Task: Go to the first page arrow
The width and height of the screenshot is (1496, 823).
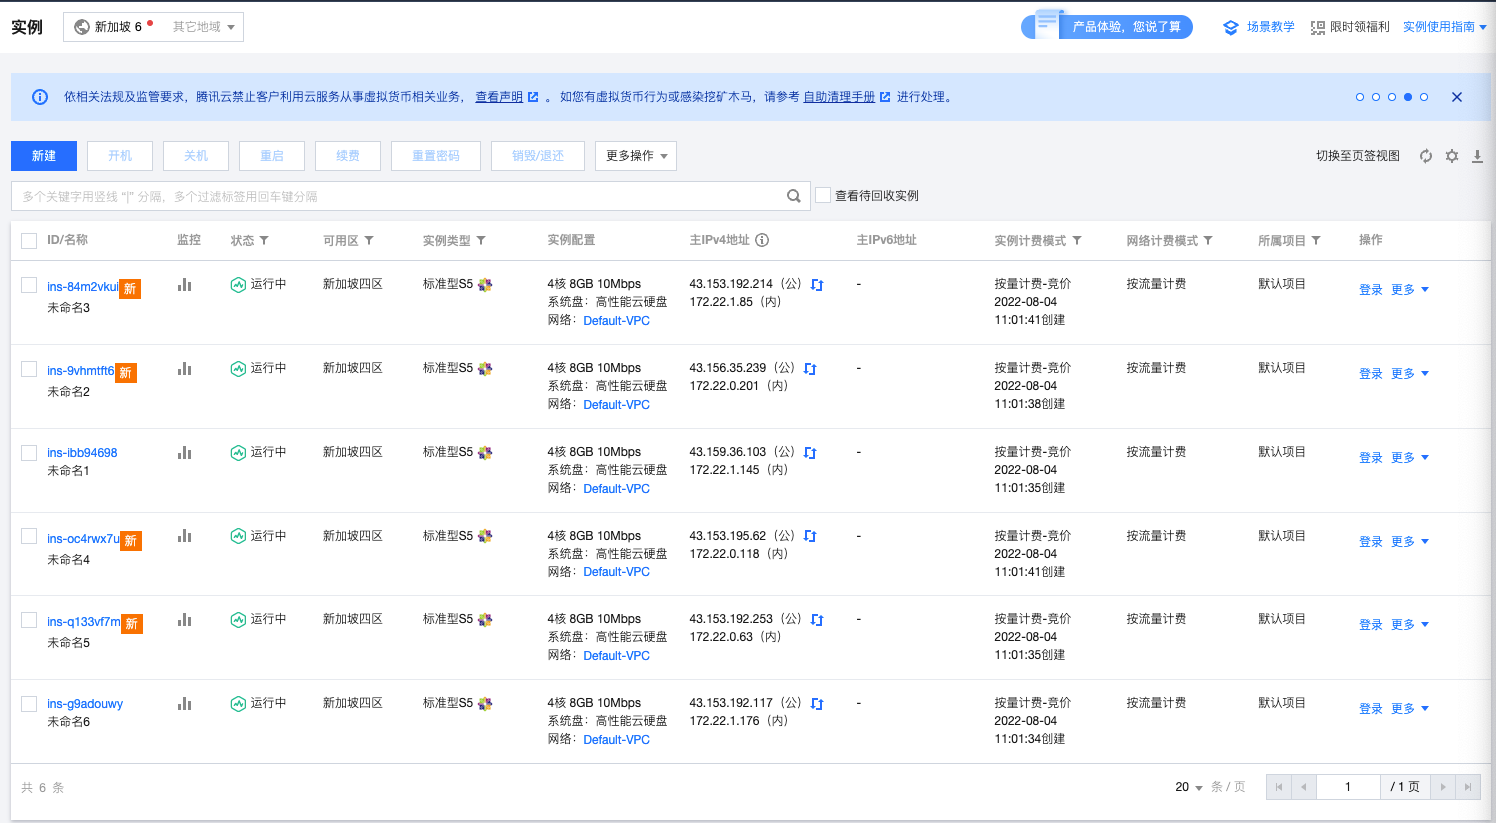Action: pyautogui.click(x=1279, y=787)
